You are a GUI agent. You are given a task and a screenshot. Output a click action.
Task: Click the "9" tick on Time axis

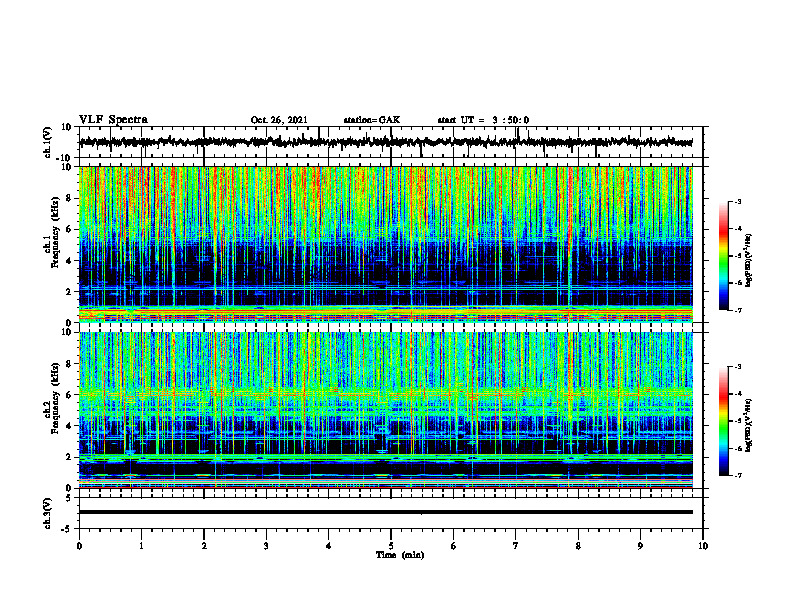[x=640, y=546]
